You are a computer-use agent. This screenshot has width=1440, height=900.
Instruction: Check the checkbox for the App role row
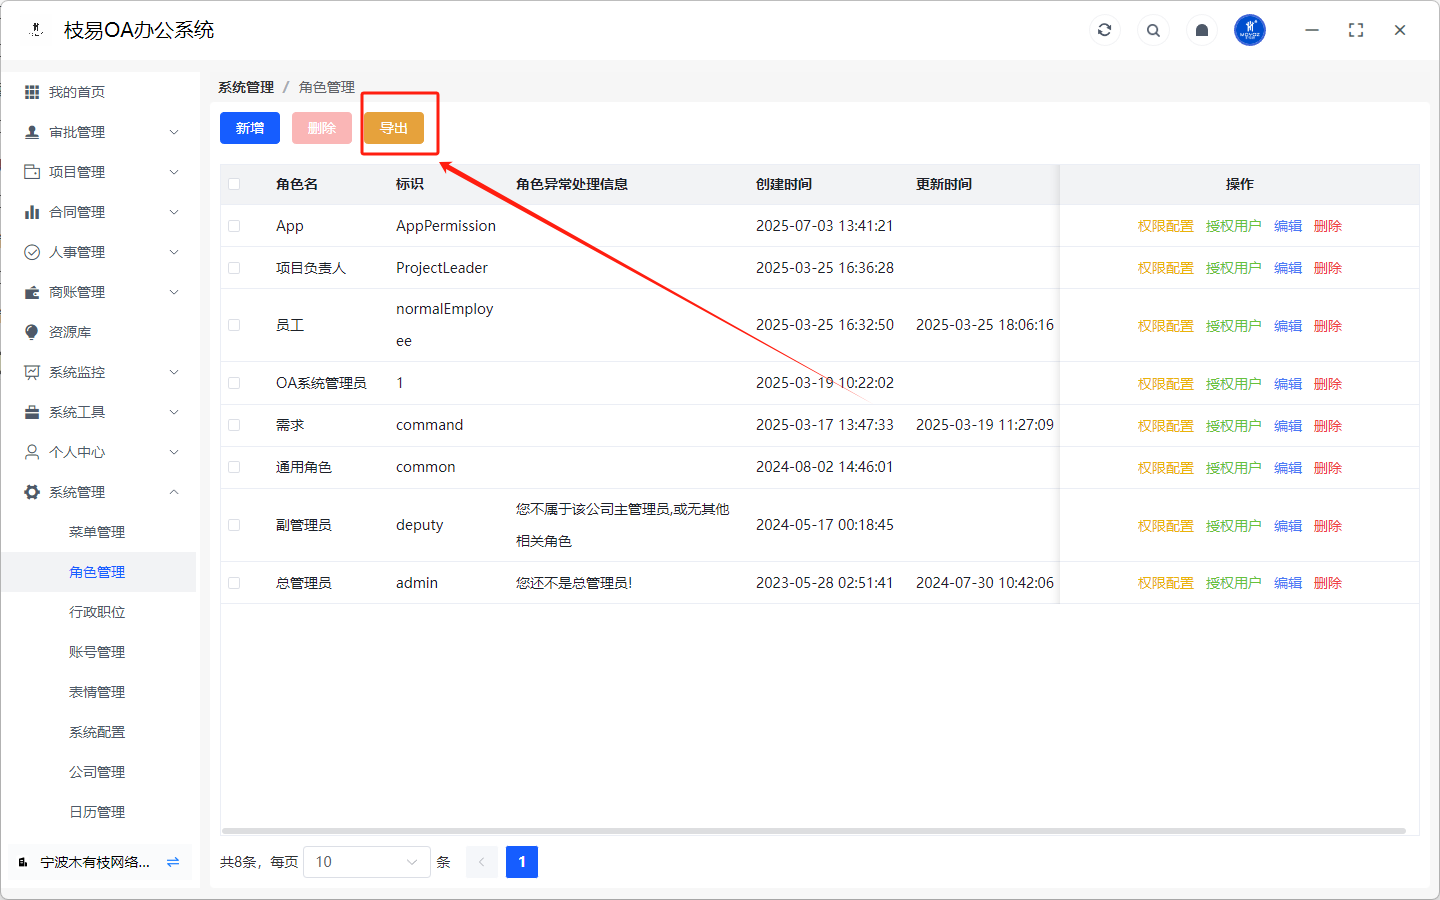coord(234,226)
